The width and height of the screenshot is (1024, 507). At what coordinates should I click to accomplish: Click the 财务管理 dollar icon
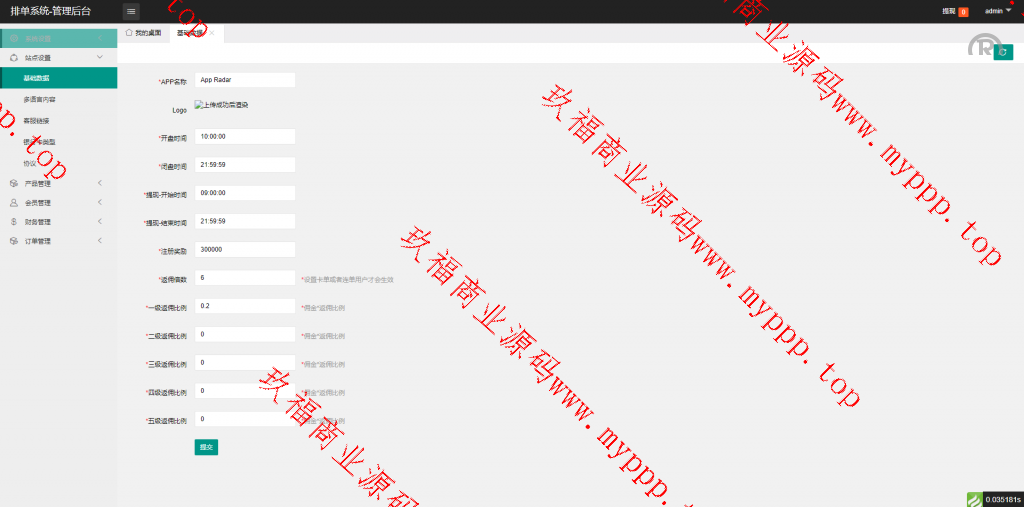pos(13,222)
